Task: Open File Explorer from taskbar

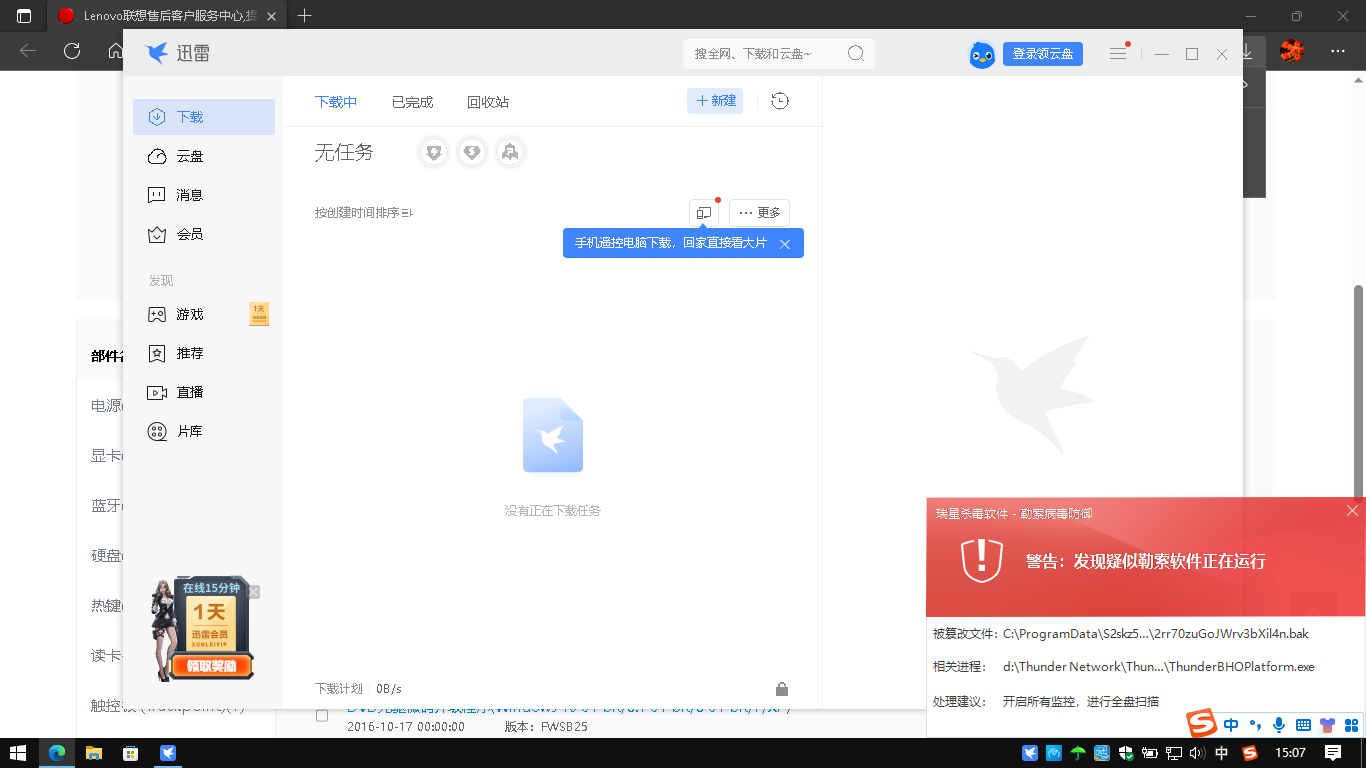Action: click(x=93, y=753)
